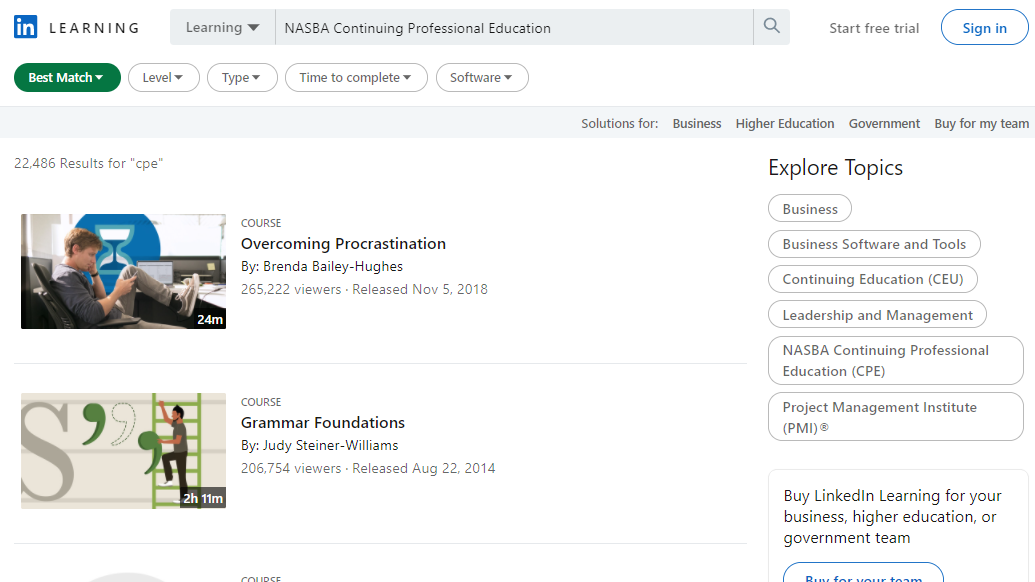Image resolution: width=1035 pixels, height=582 pixels.
Task: Open the Grammar Foundations course thumbnail
Action: point(123,451)
